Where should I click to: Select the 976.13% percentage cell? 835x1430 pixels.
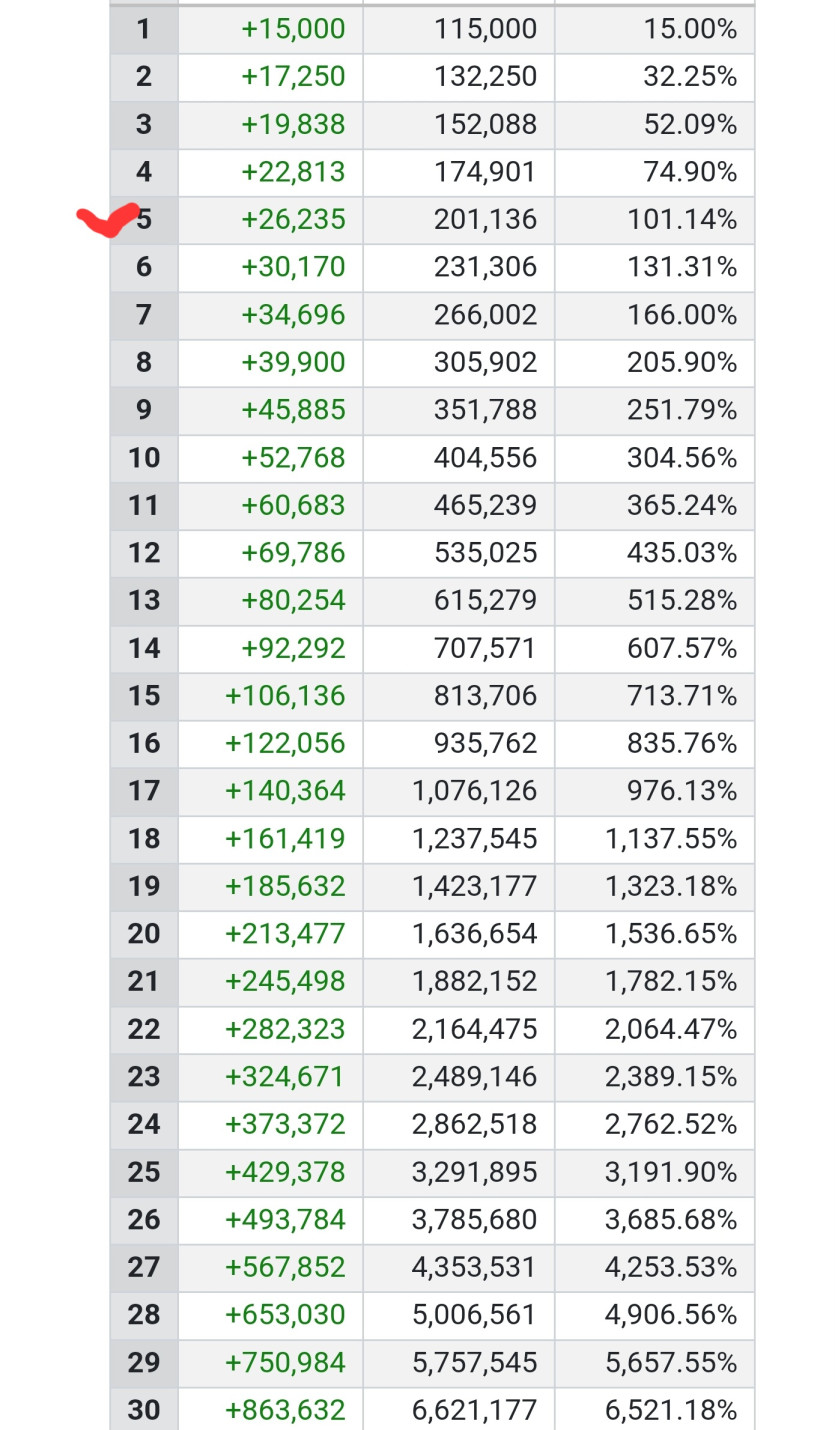[x=654, y=791]
